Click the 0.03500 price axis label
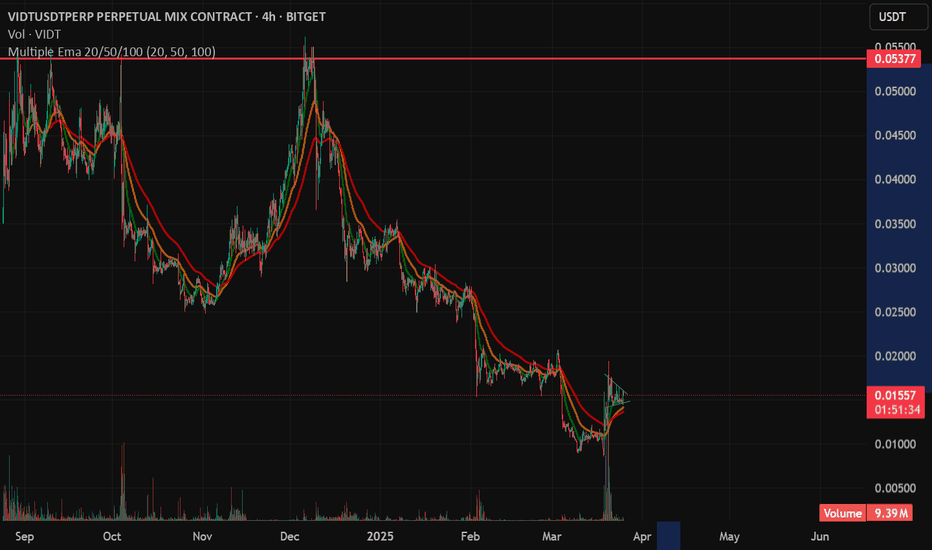Image resolution: width=932 pixels, height=550 pixels. (x=895, y=224)
